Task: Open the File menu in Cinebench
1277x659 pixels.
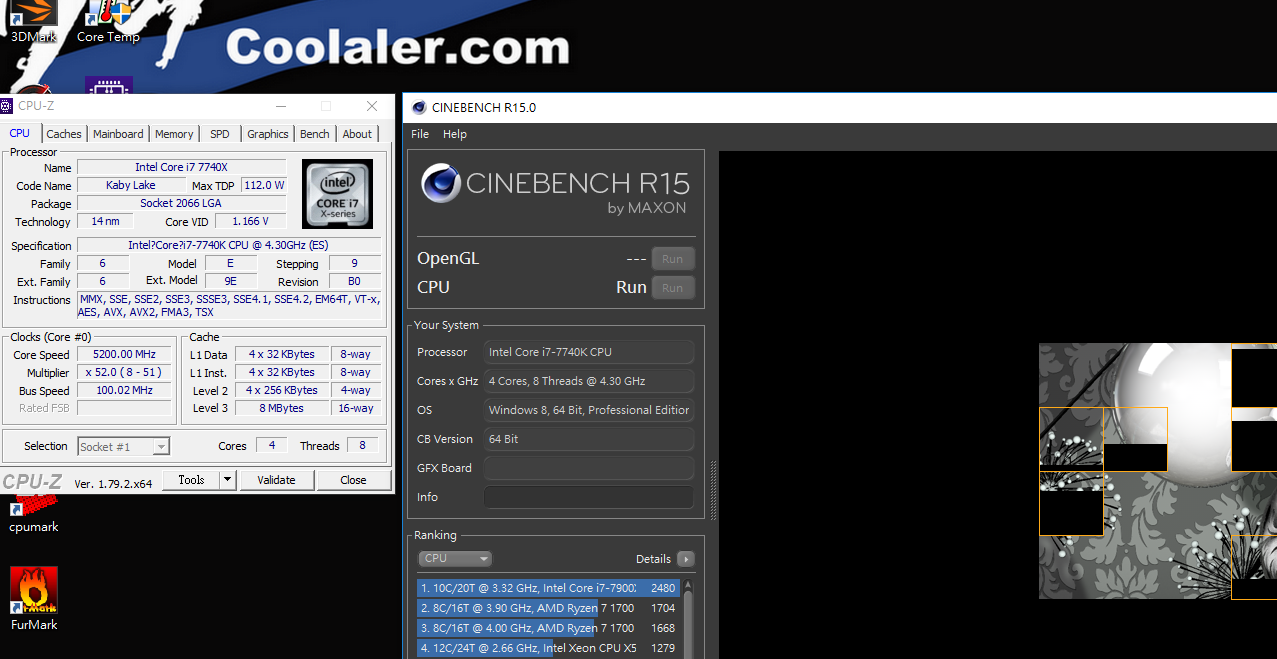Action: pos(420,134)
